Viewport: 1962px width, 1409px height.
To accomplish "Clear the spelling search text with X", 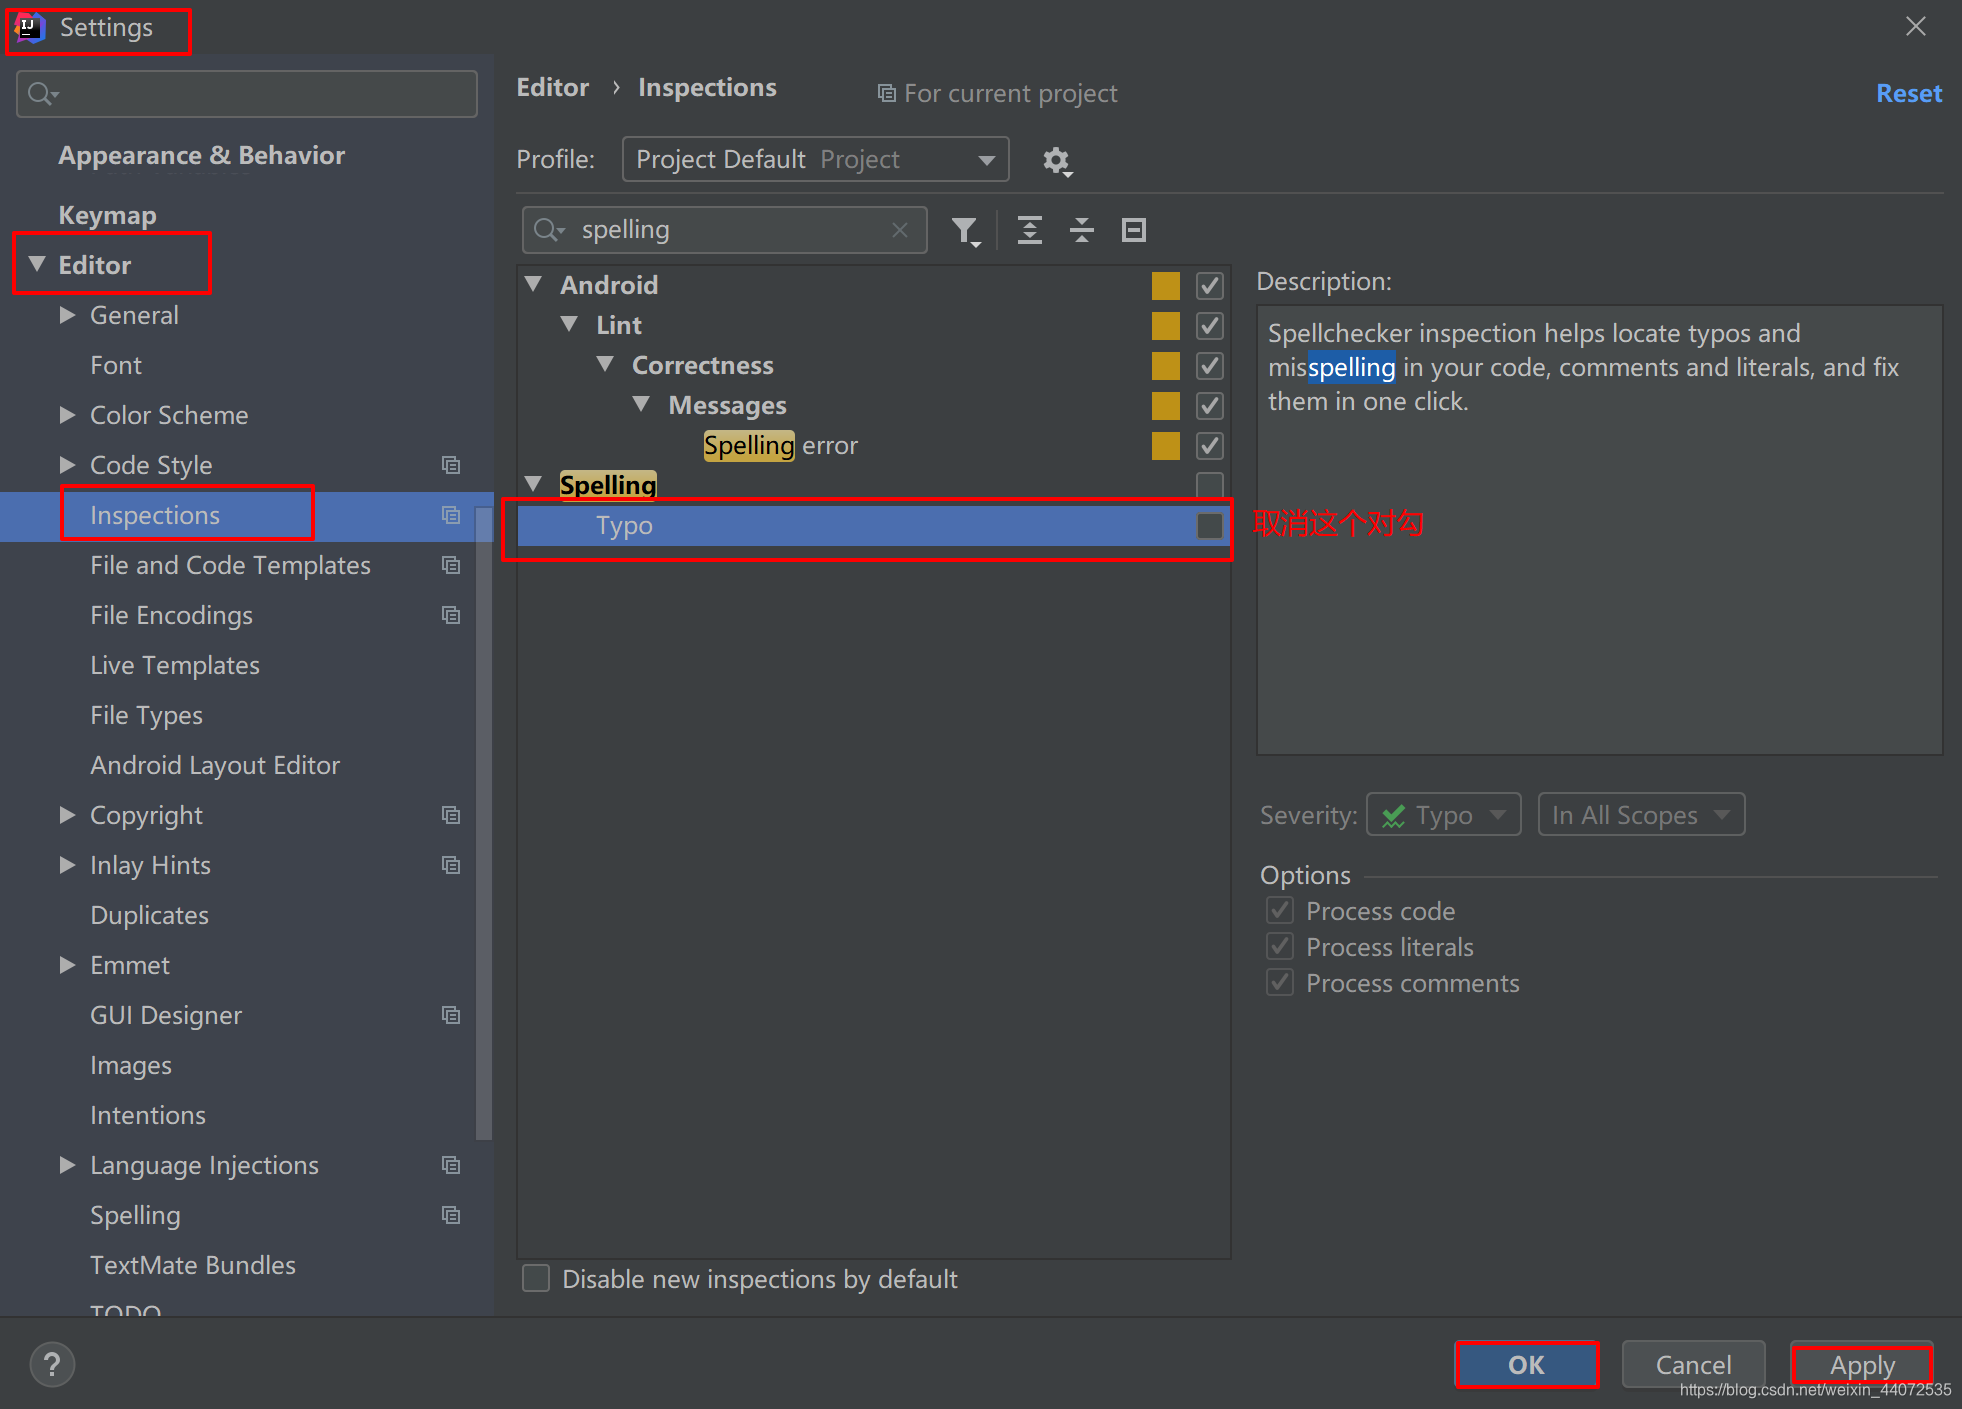I will click(899, 230).
